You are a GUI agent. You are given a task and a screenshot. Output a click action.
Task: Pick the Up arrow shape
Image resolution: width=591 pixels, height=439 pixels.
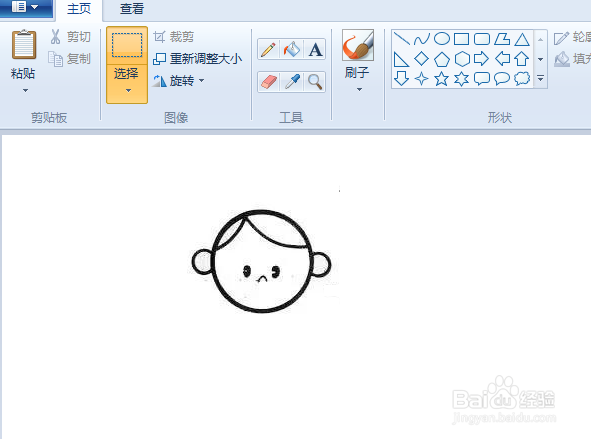click(x=522, y=59)
